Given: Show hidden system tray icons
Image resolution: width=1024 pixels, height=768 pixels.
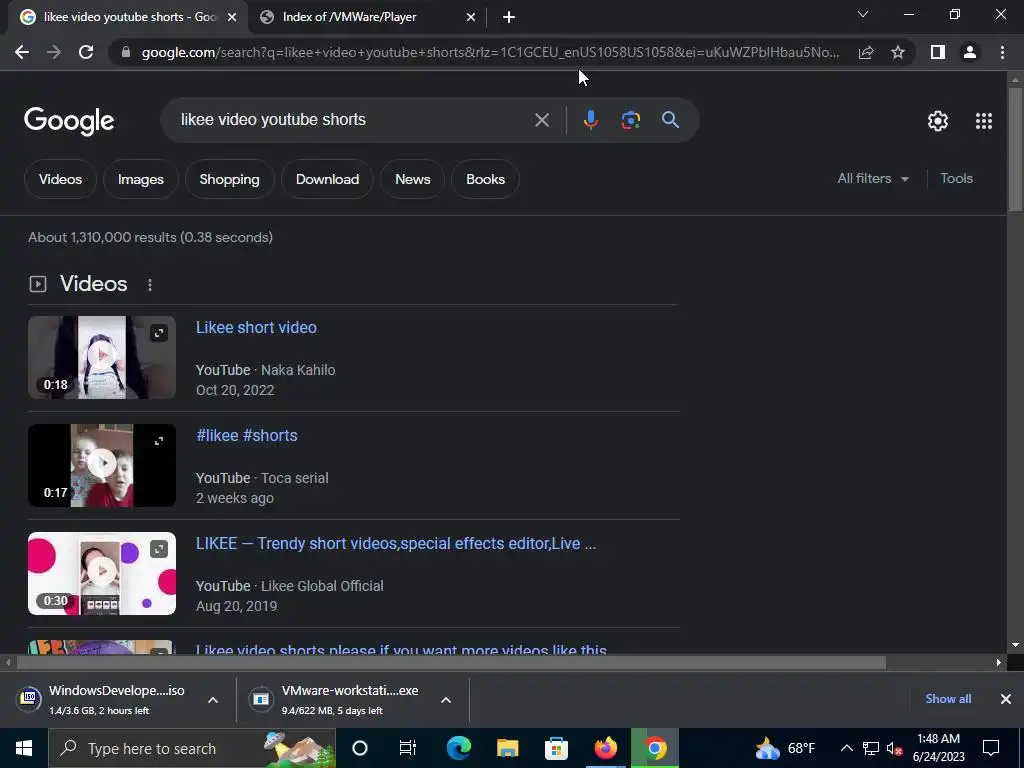Looking at the screenshot, I should tap(846, 748).
